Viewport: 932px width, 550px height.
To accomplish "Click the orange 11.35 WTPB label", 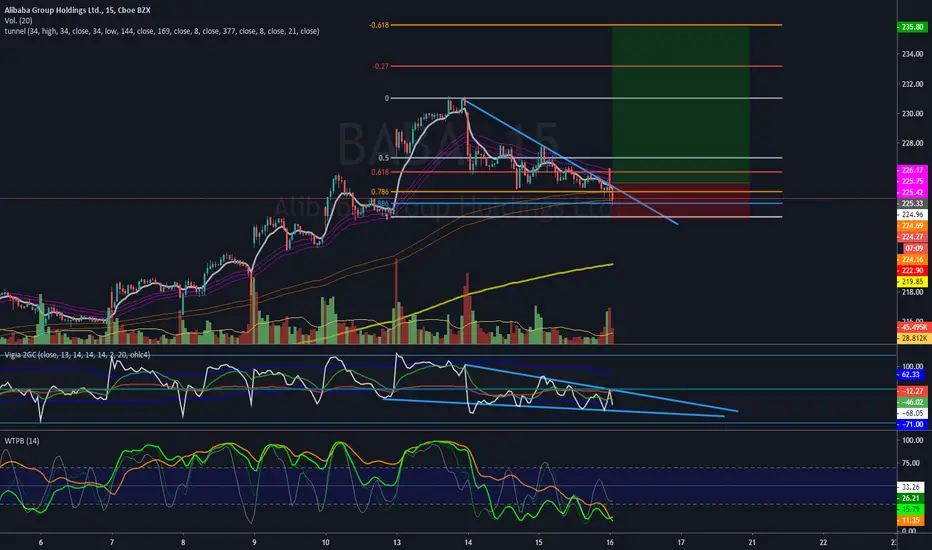I will pos(911,520).
